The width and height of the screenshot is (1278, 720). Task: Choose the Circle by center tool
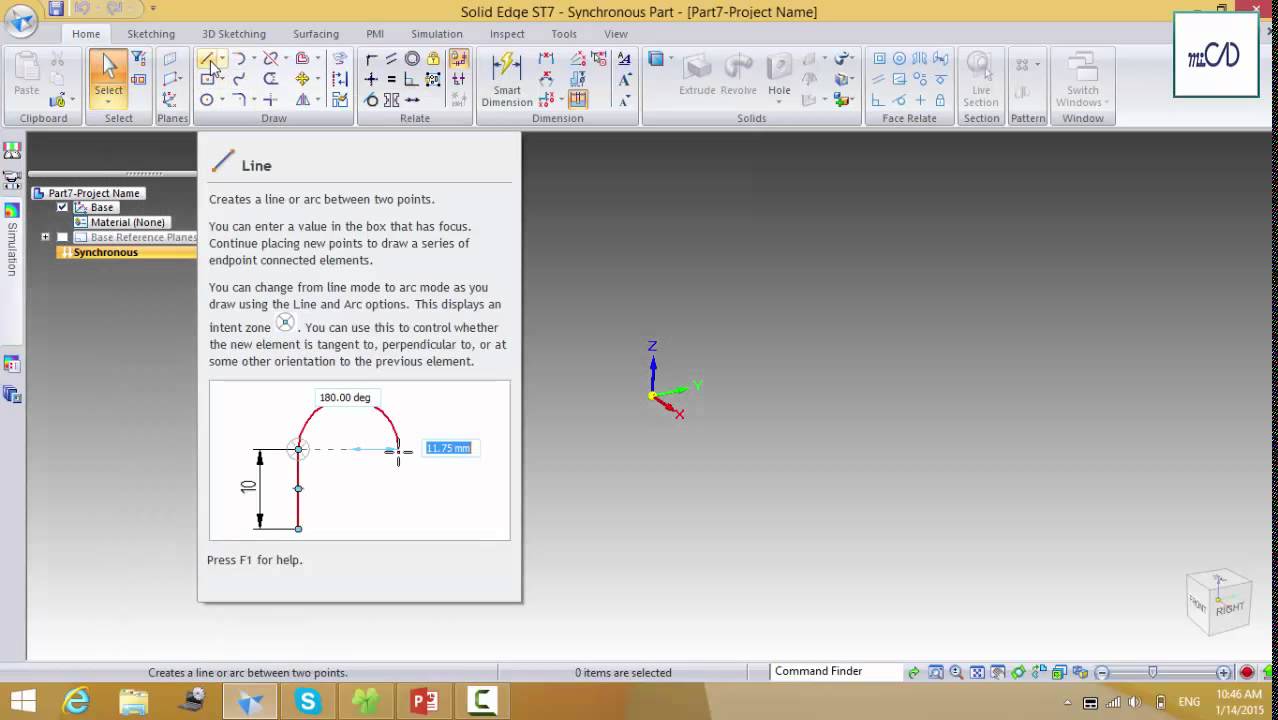pyautogui.click(x=207, y=99)
